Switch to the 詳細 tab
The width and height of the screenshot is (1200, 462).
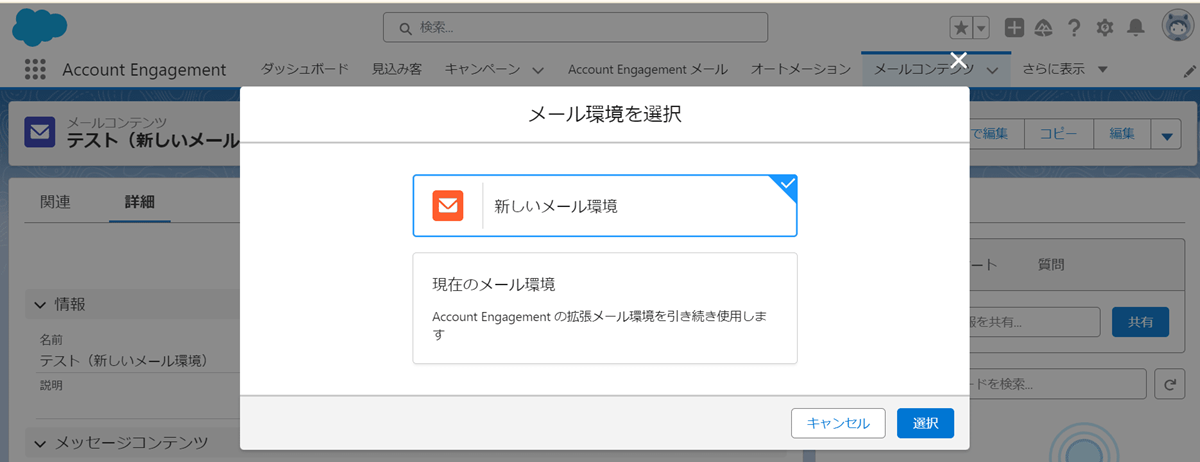pos(140,201)
